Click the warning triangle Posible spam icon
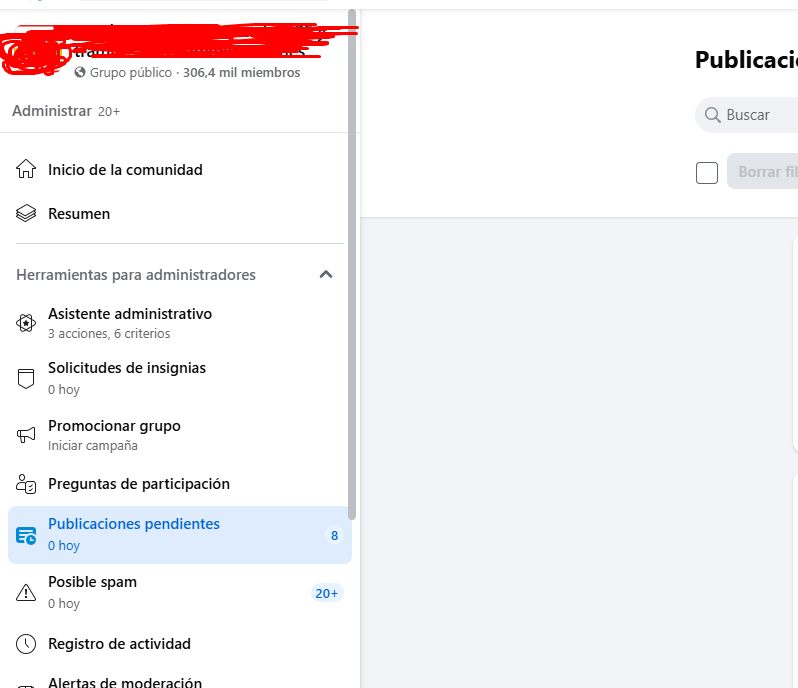The image size is (798, 688). point(26,592)
